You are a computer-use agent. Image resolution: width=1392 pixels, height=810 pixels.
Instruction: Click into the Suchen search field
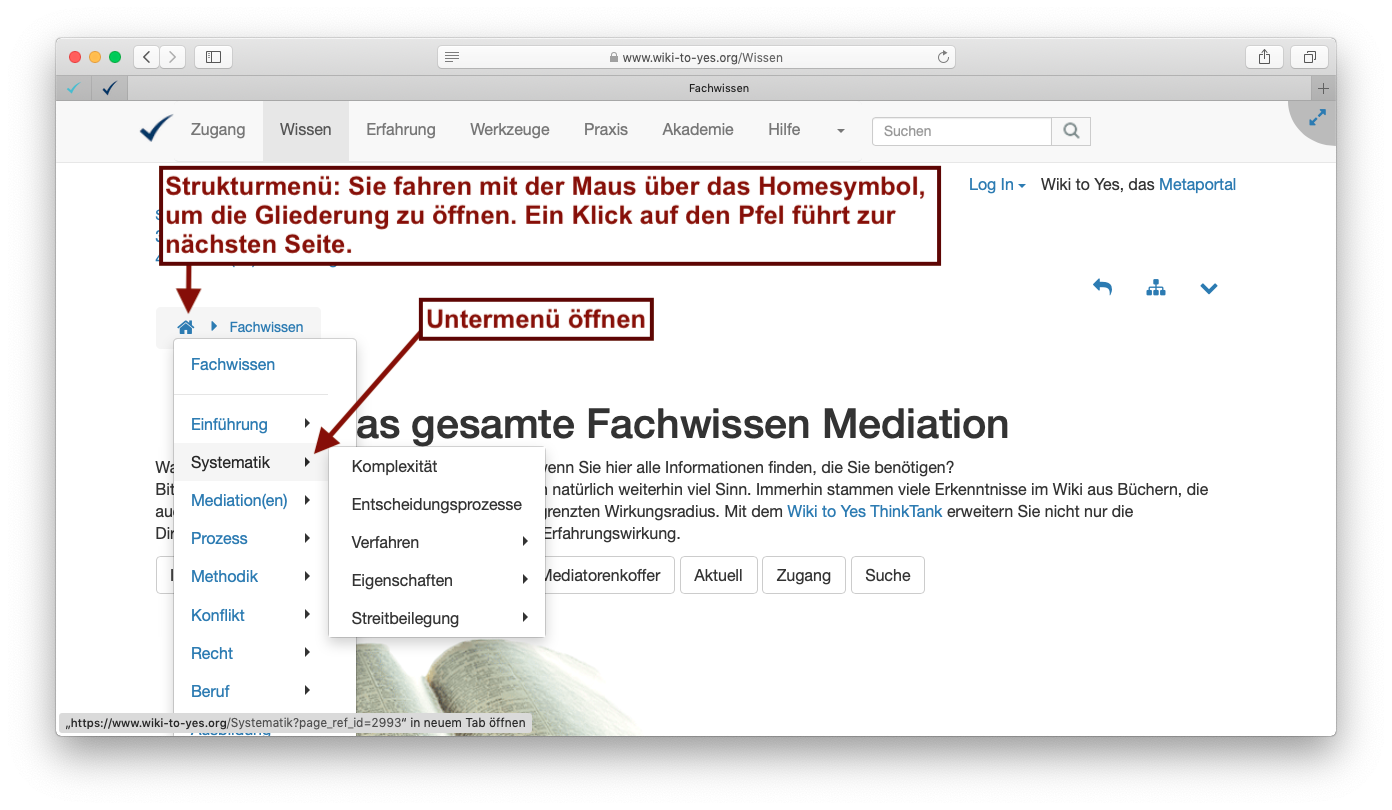(961, 131)
